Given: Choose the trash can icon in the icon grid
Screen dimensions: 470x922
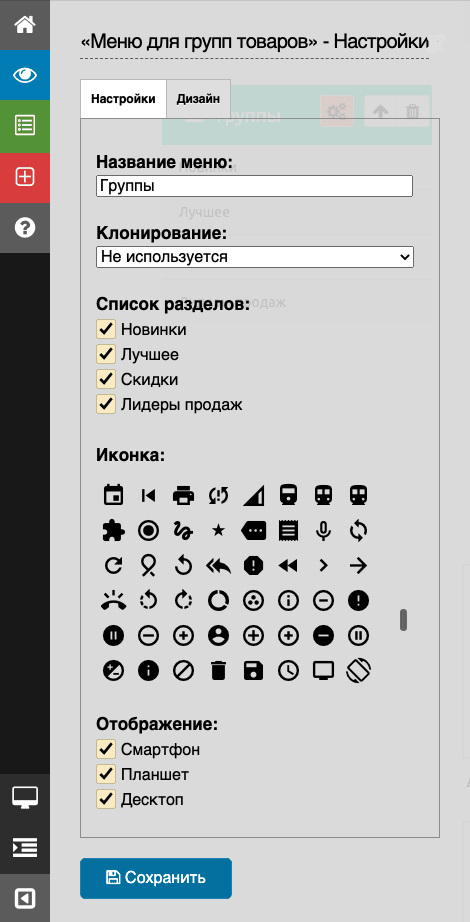Looking at the screenshot, I should (218, 671).
